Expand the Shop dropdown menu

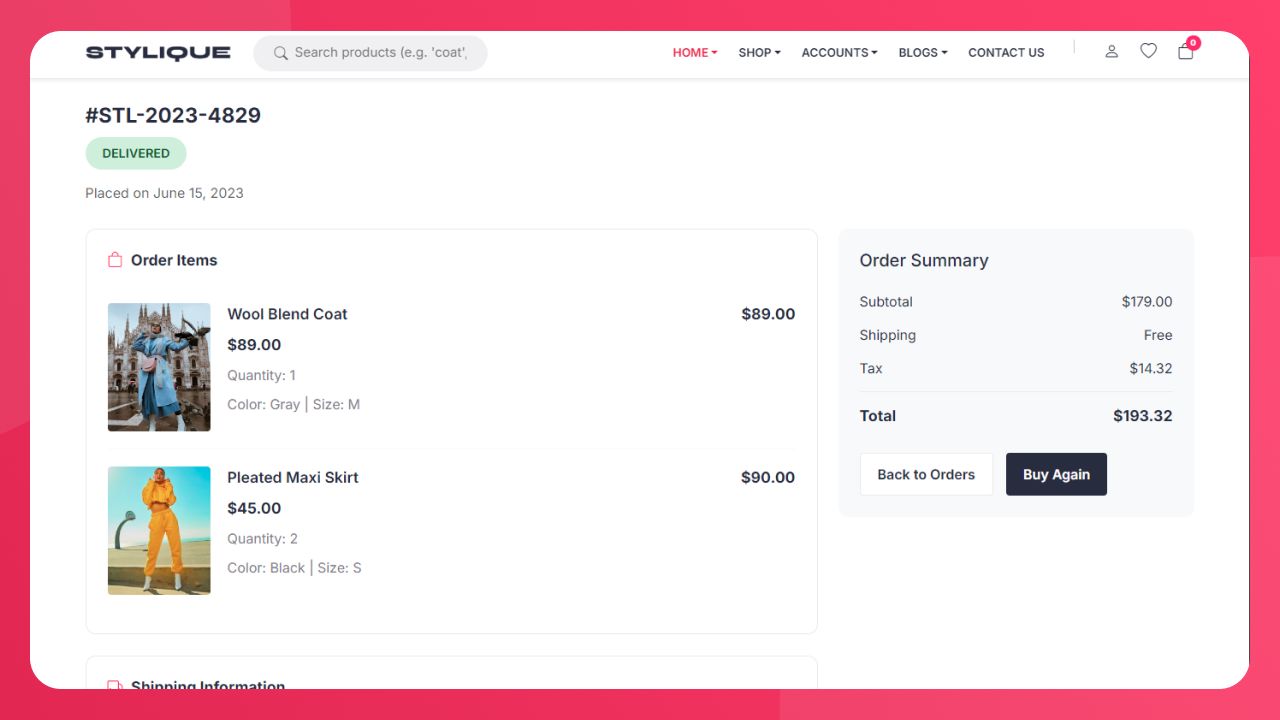(x=759, y=53)
